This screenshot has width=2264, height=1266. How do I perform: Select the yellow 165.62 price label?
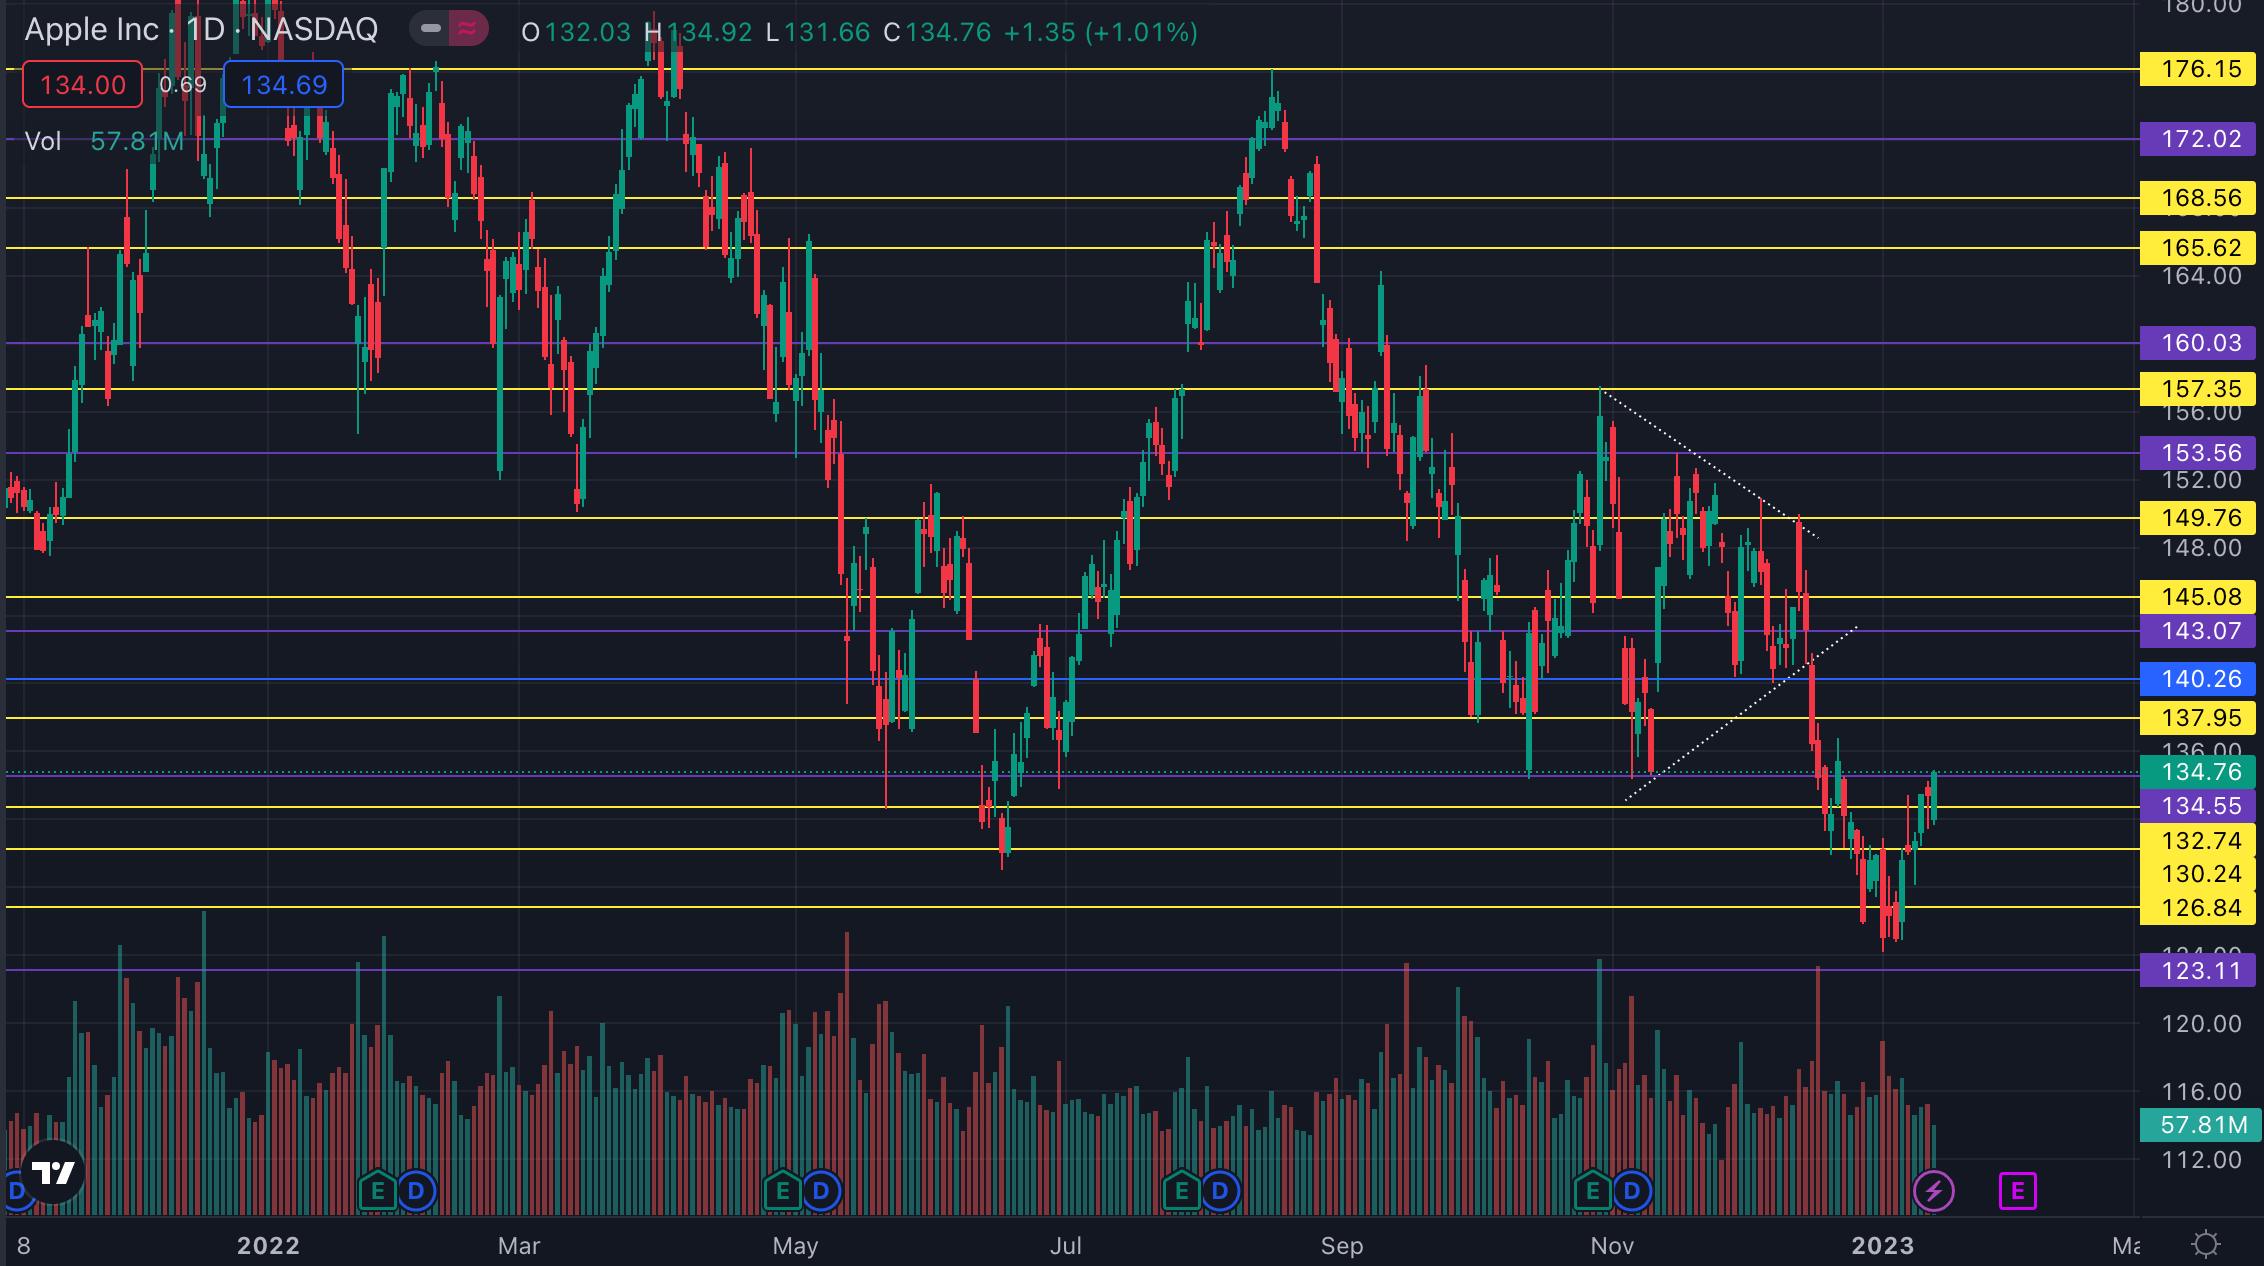click(2198, 248)
